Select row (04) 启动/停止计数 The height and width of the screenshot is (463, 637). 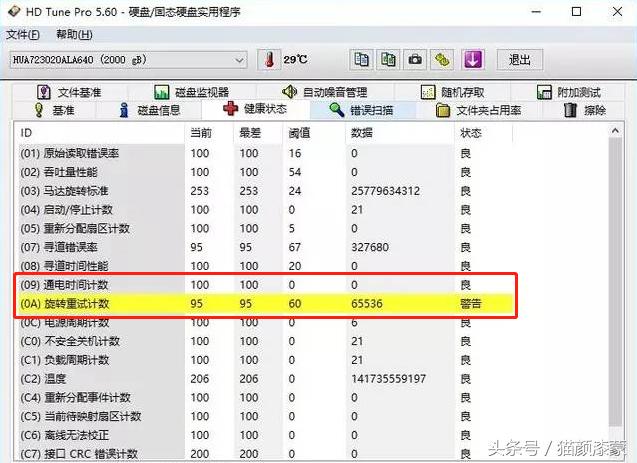264,210
